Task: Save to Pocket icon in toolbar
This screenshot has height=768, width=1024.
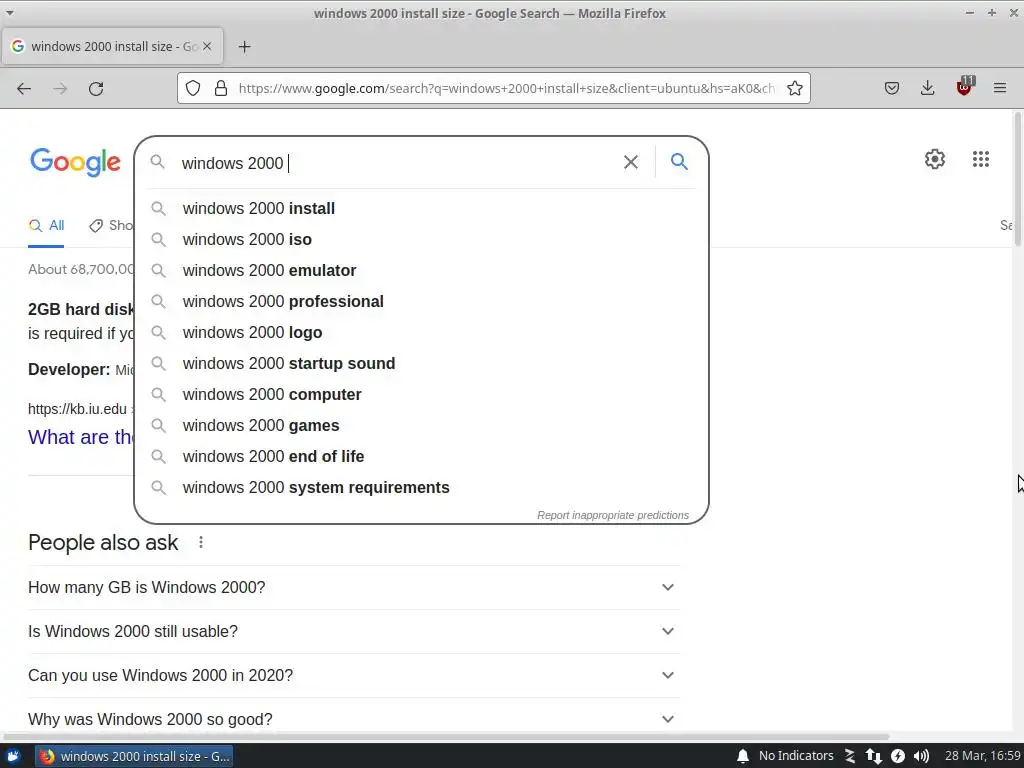Action: click(x=891, y=88)
